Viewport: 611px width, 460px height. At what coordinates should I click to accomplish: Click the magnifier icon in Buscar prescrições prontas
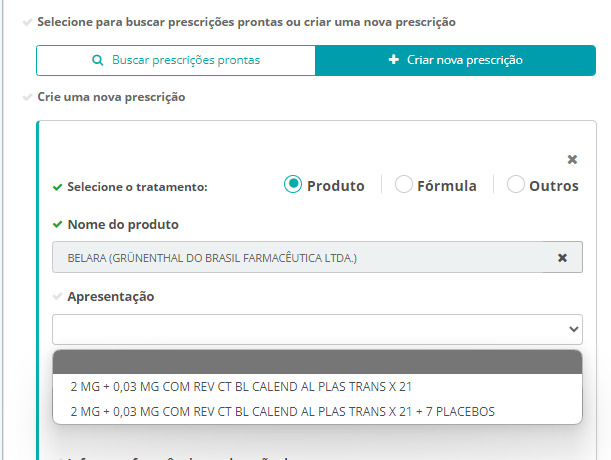[97, 60]
